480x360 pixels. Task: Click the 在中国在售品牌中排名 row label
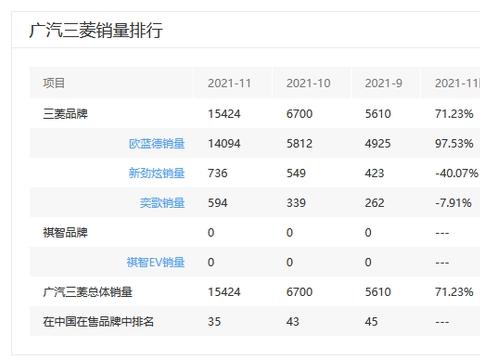pyautogui.click(x=98, y=322)
